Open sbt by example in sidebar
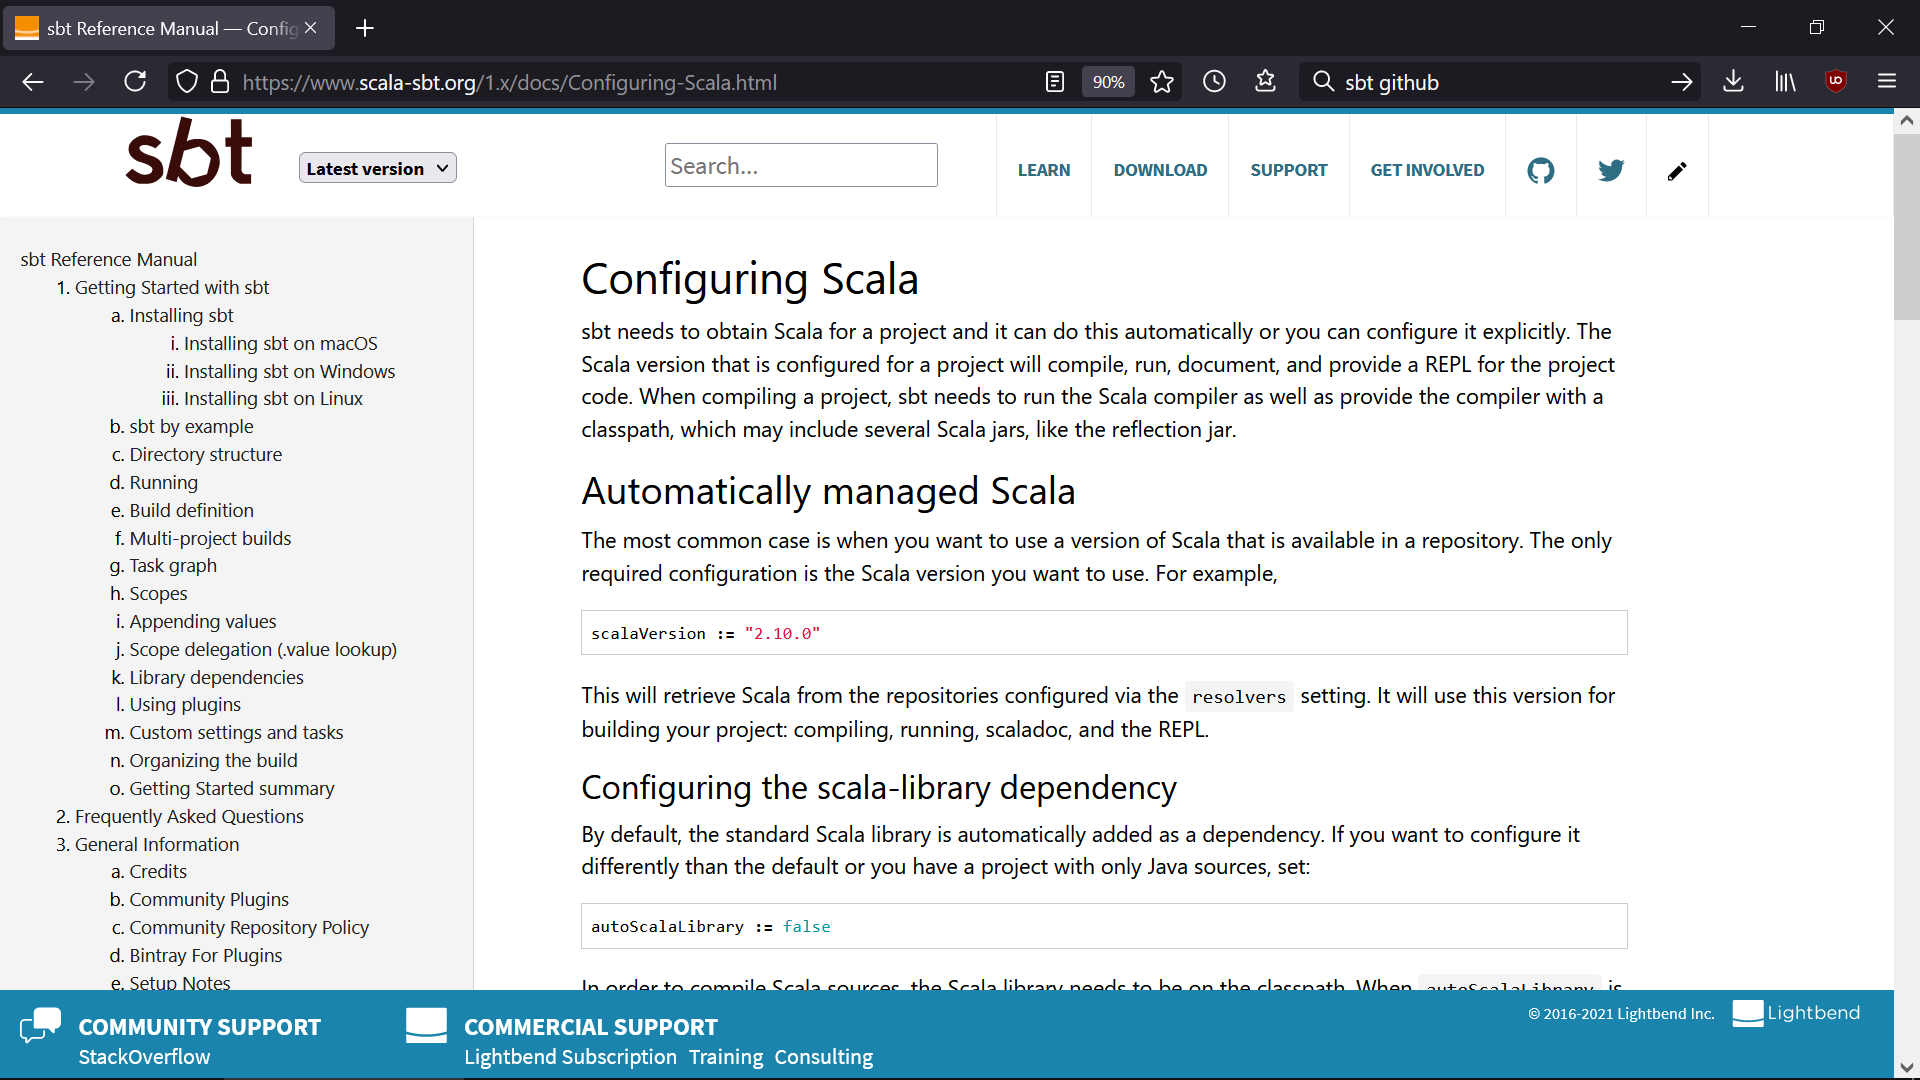This screenshot has width=1920, height=1080. click(191, 426)
